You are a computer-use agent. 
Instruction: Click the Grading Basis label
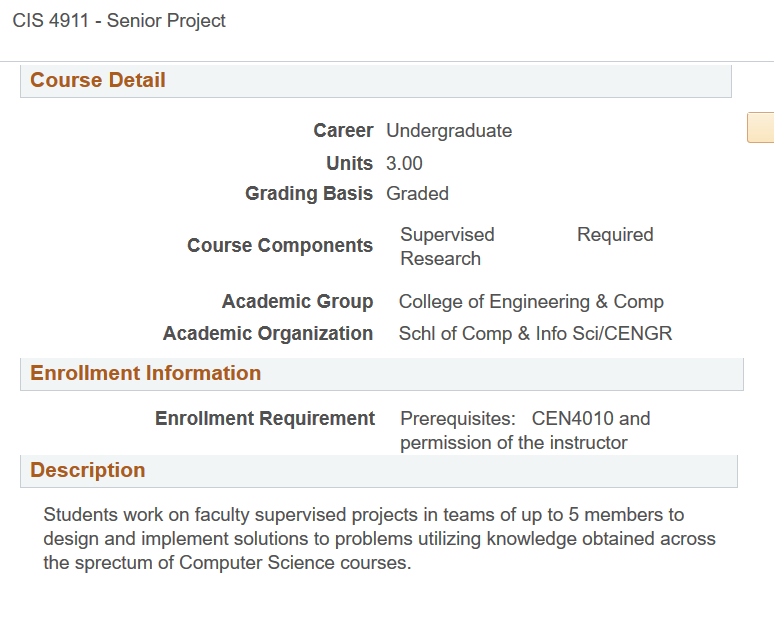309,194
